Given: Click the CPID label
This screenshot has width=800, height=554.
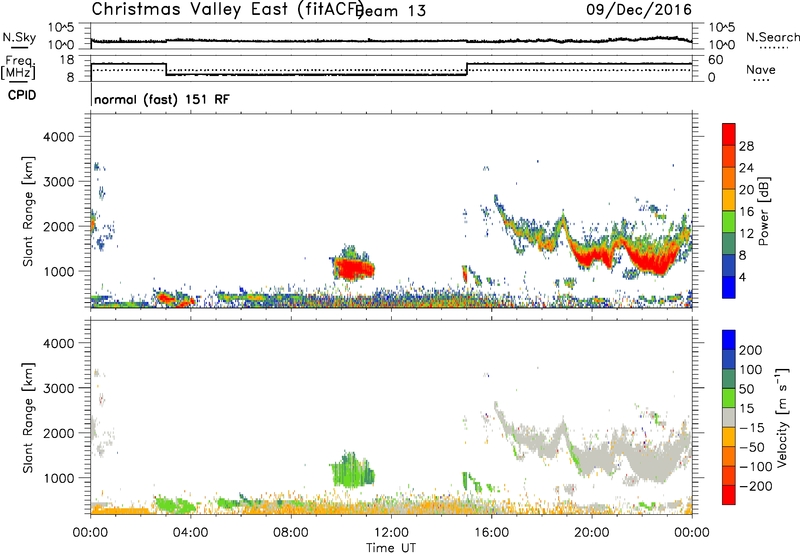Looking at the screenshot, I should click(x=22, y=95).
